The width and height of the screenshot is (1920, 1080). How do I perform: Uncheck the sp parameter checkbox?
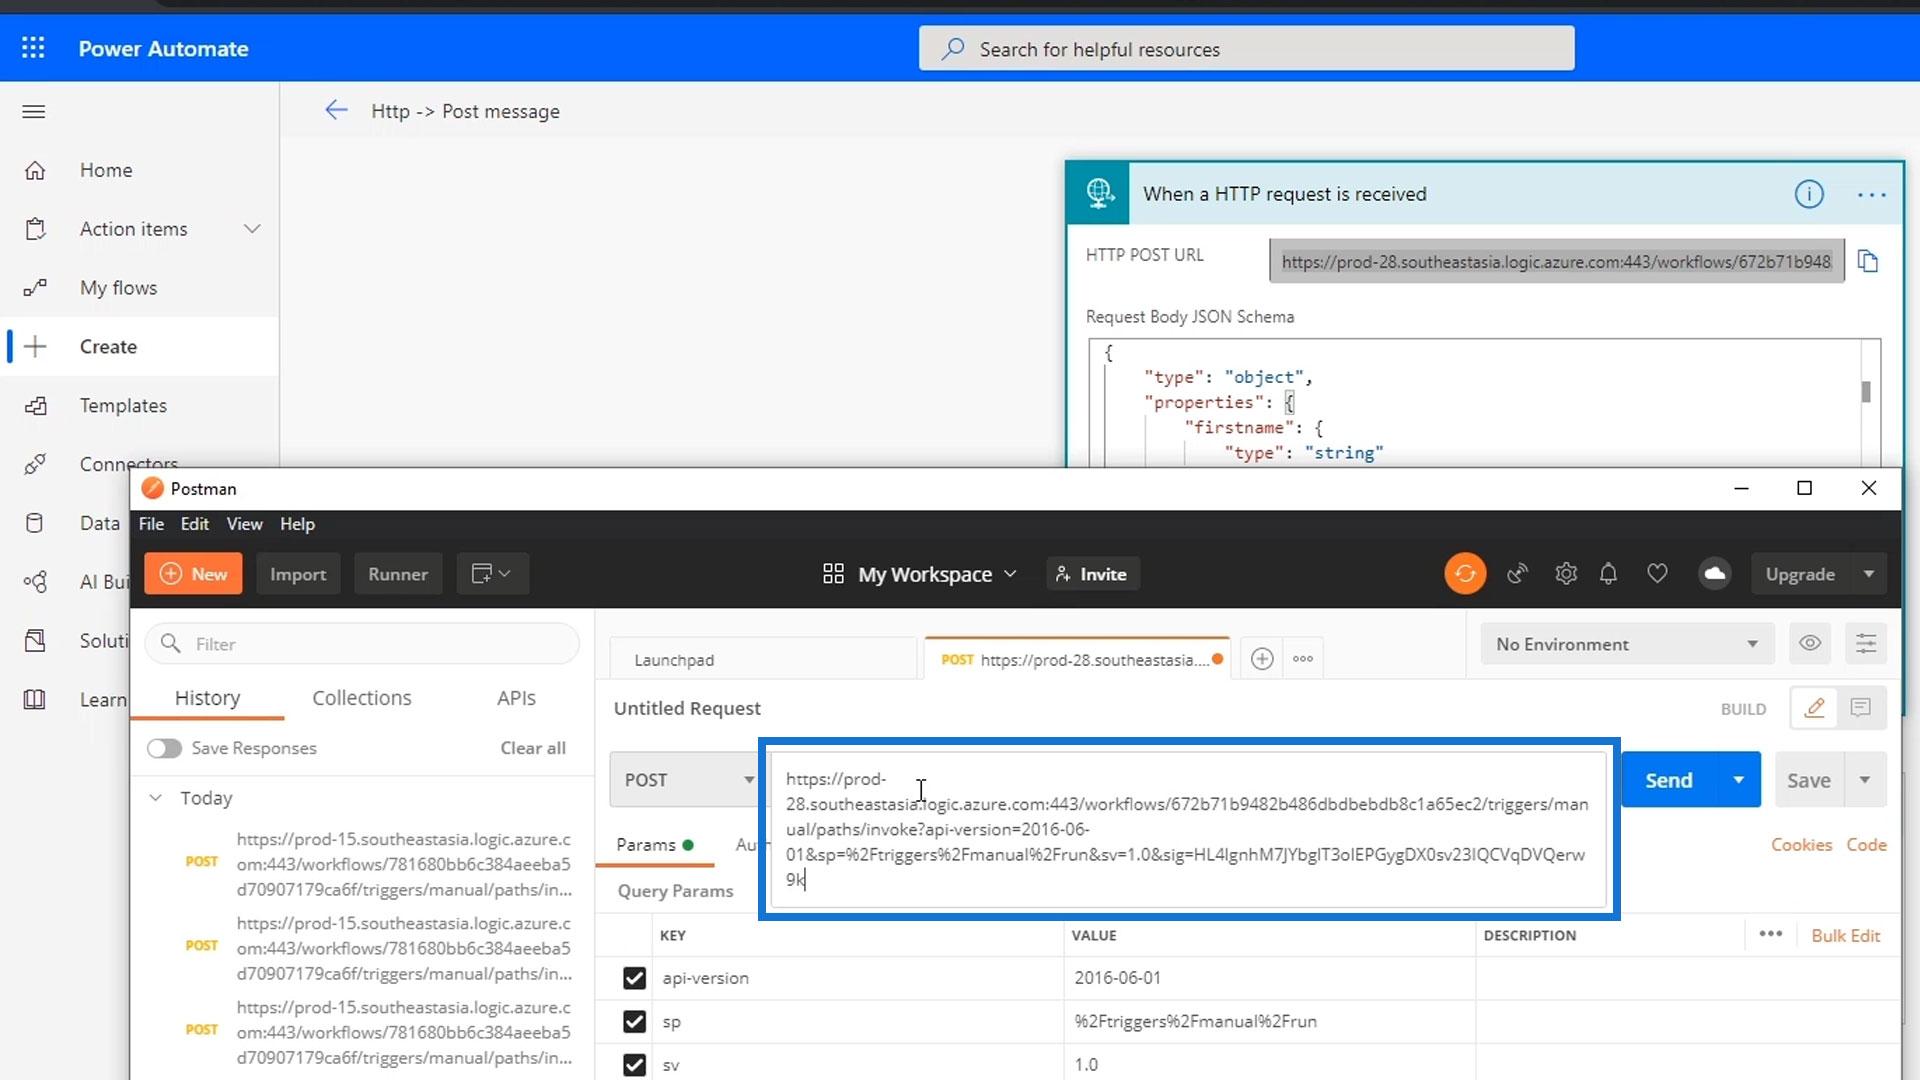tap(634, 1021)
